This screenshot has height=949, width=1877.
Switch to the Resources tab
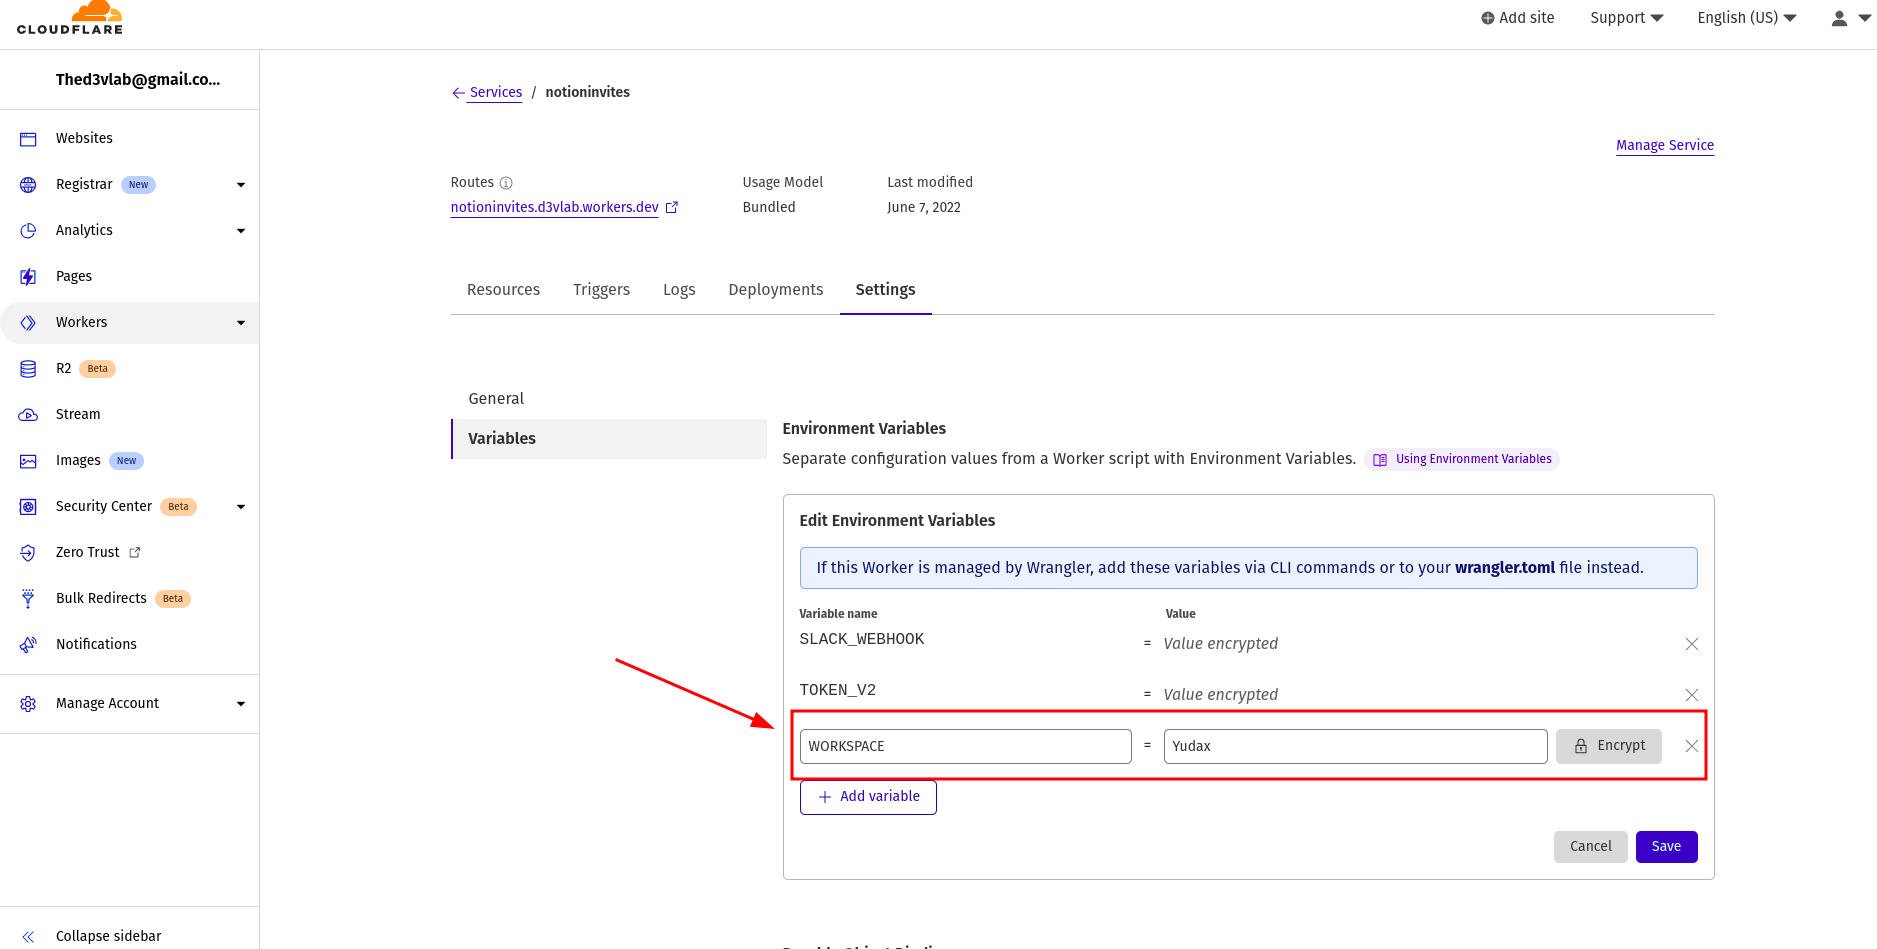click(x=503, y=290)
